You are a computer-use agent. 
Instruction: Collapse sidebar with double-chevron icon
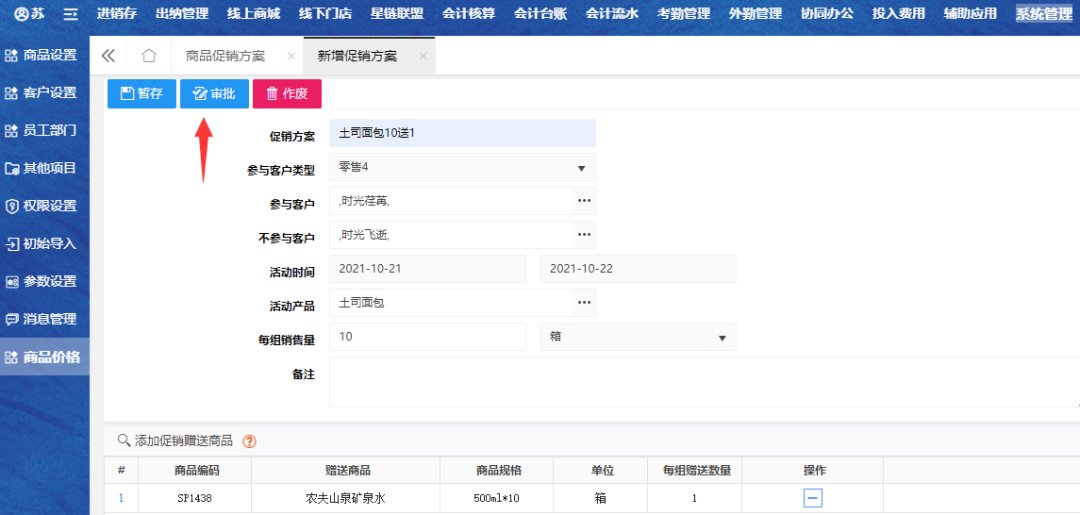click(108, 56)
